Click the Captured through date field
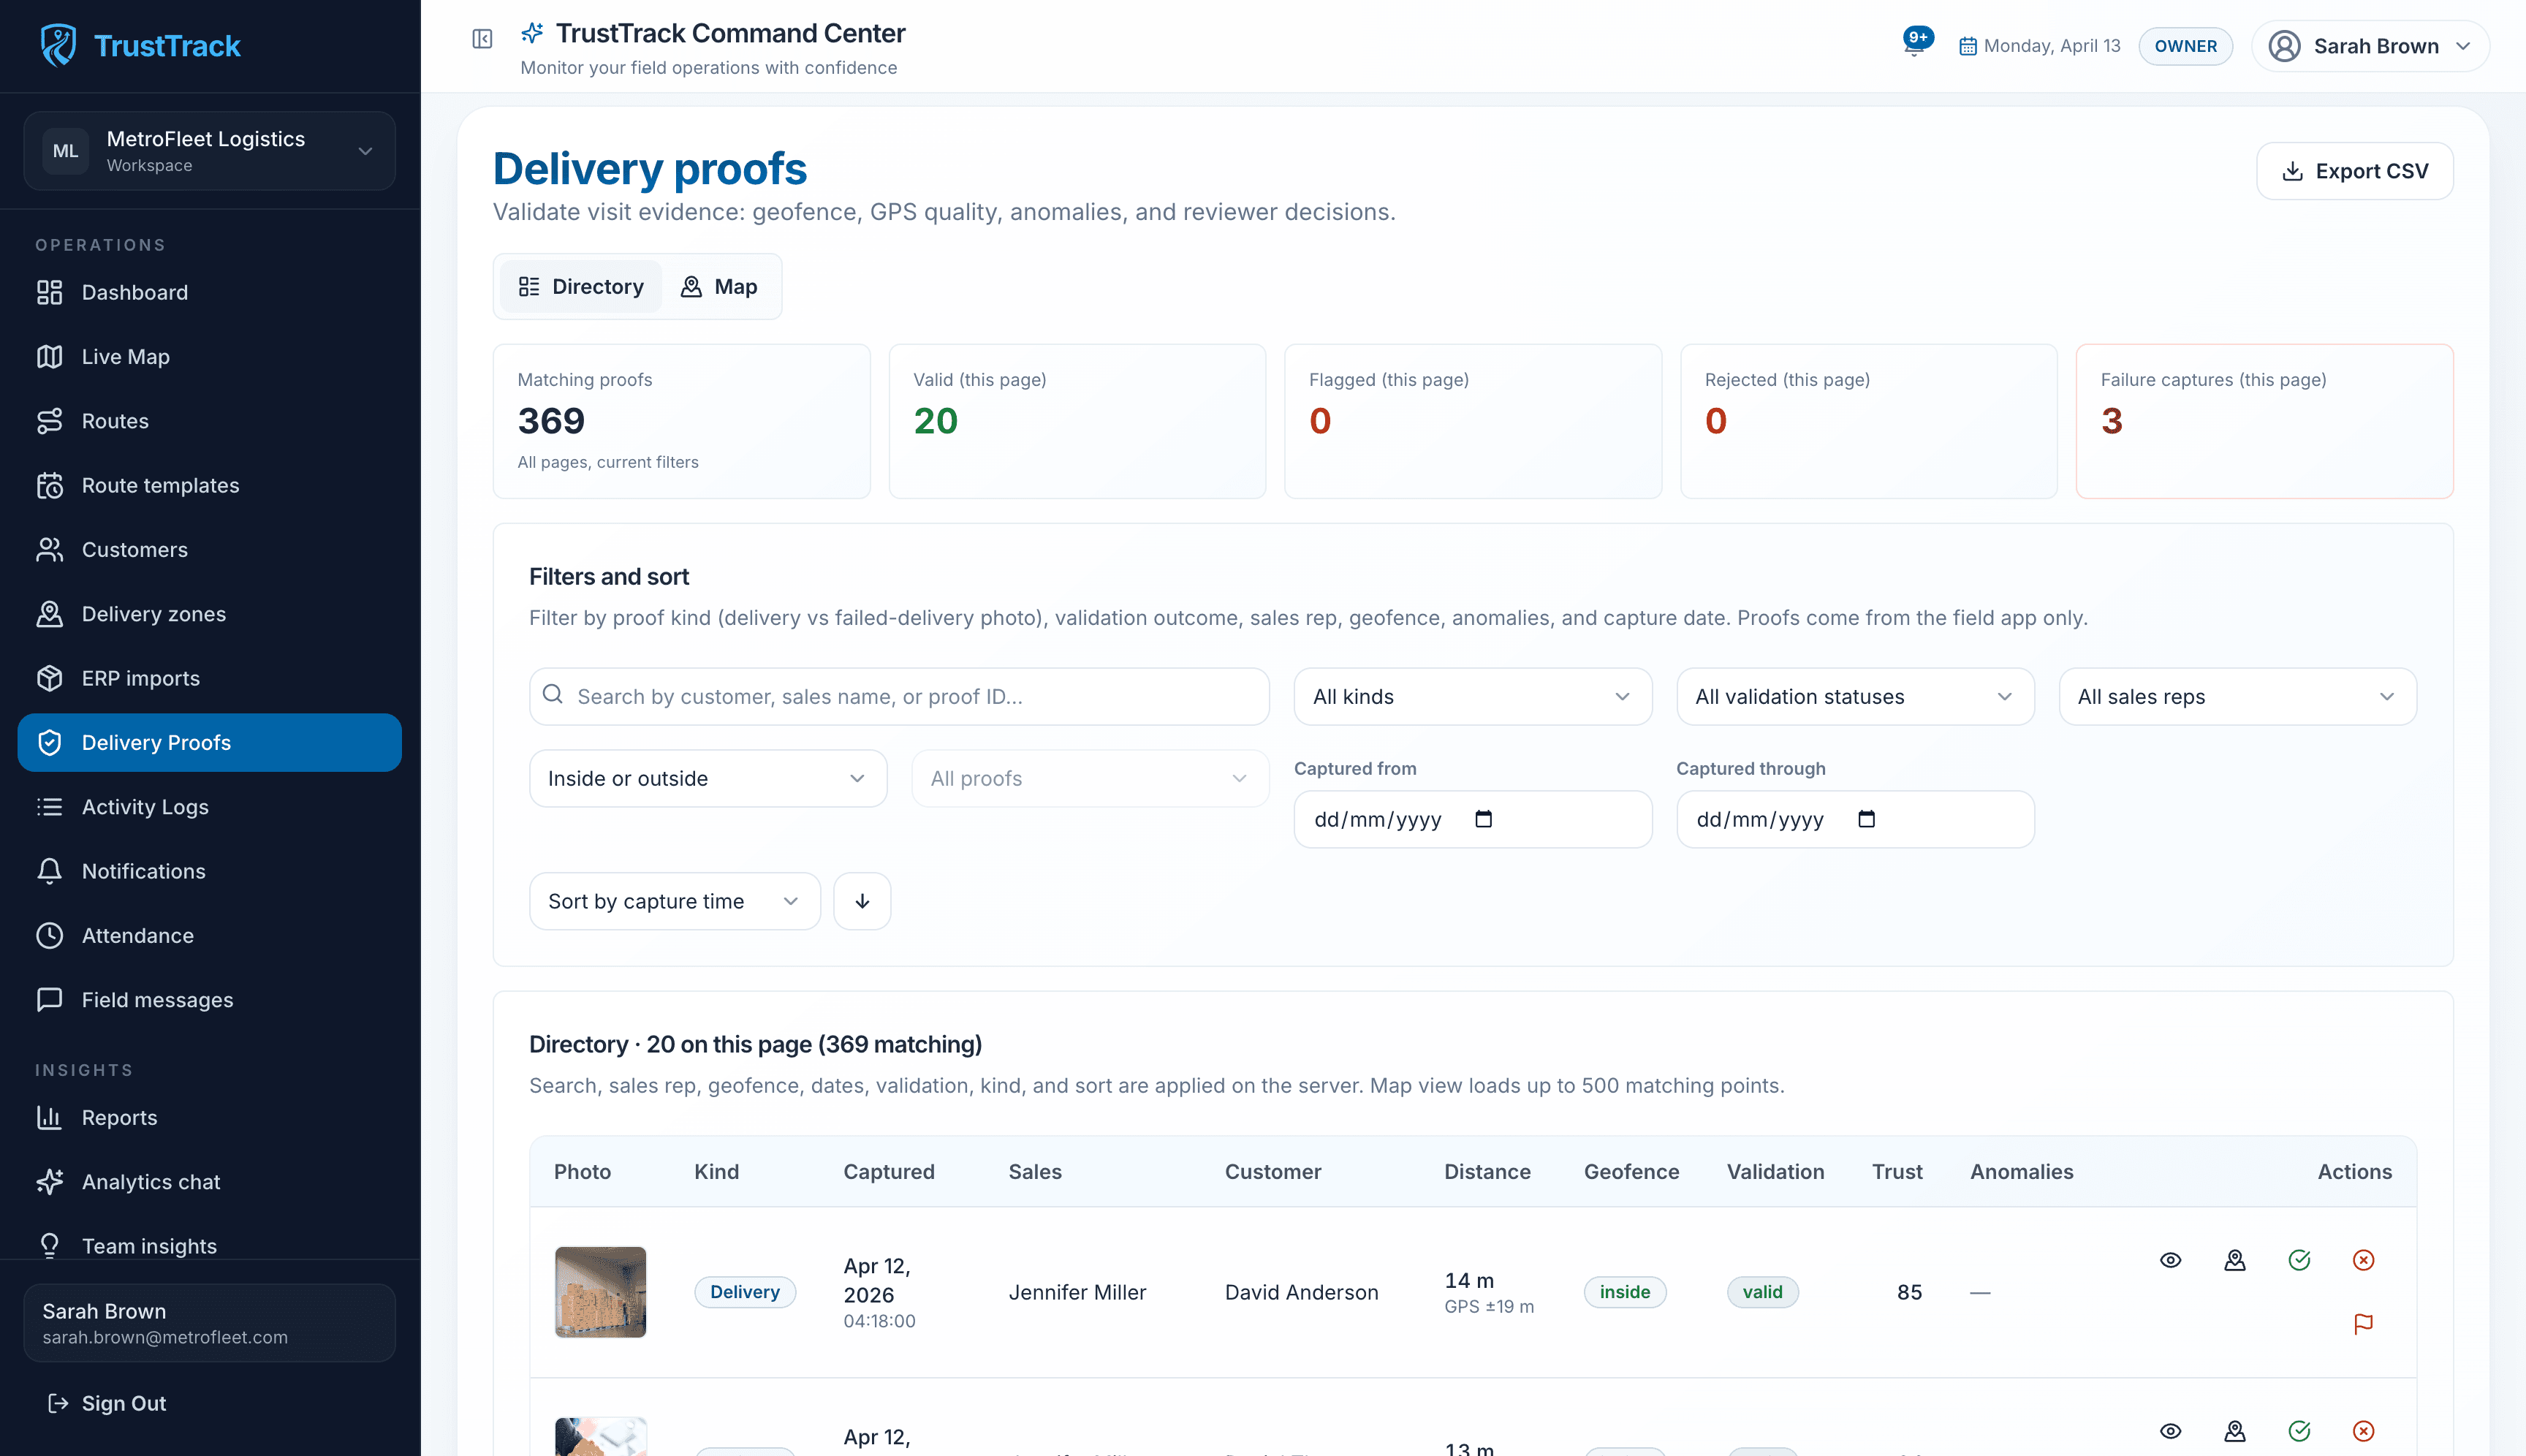The image size is (2526, 1456). point(1855,820)
